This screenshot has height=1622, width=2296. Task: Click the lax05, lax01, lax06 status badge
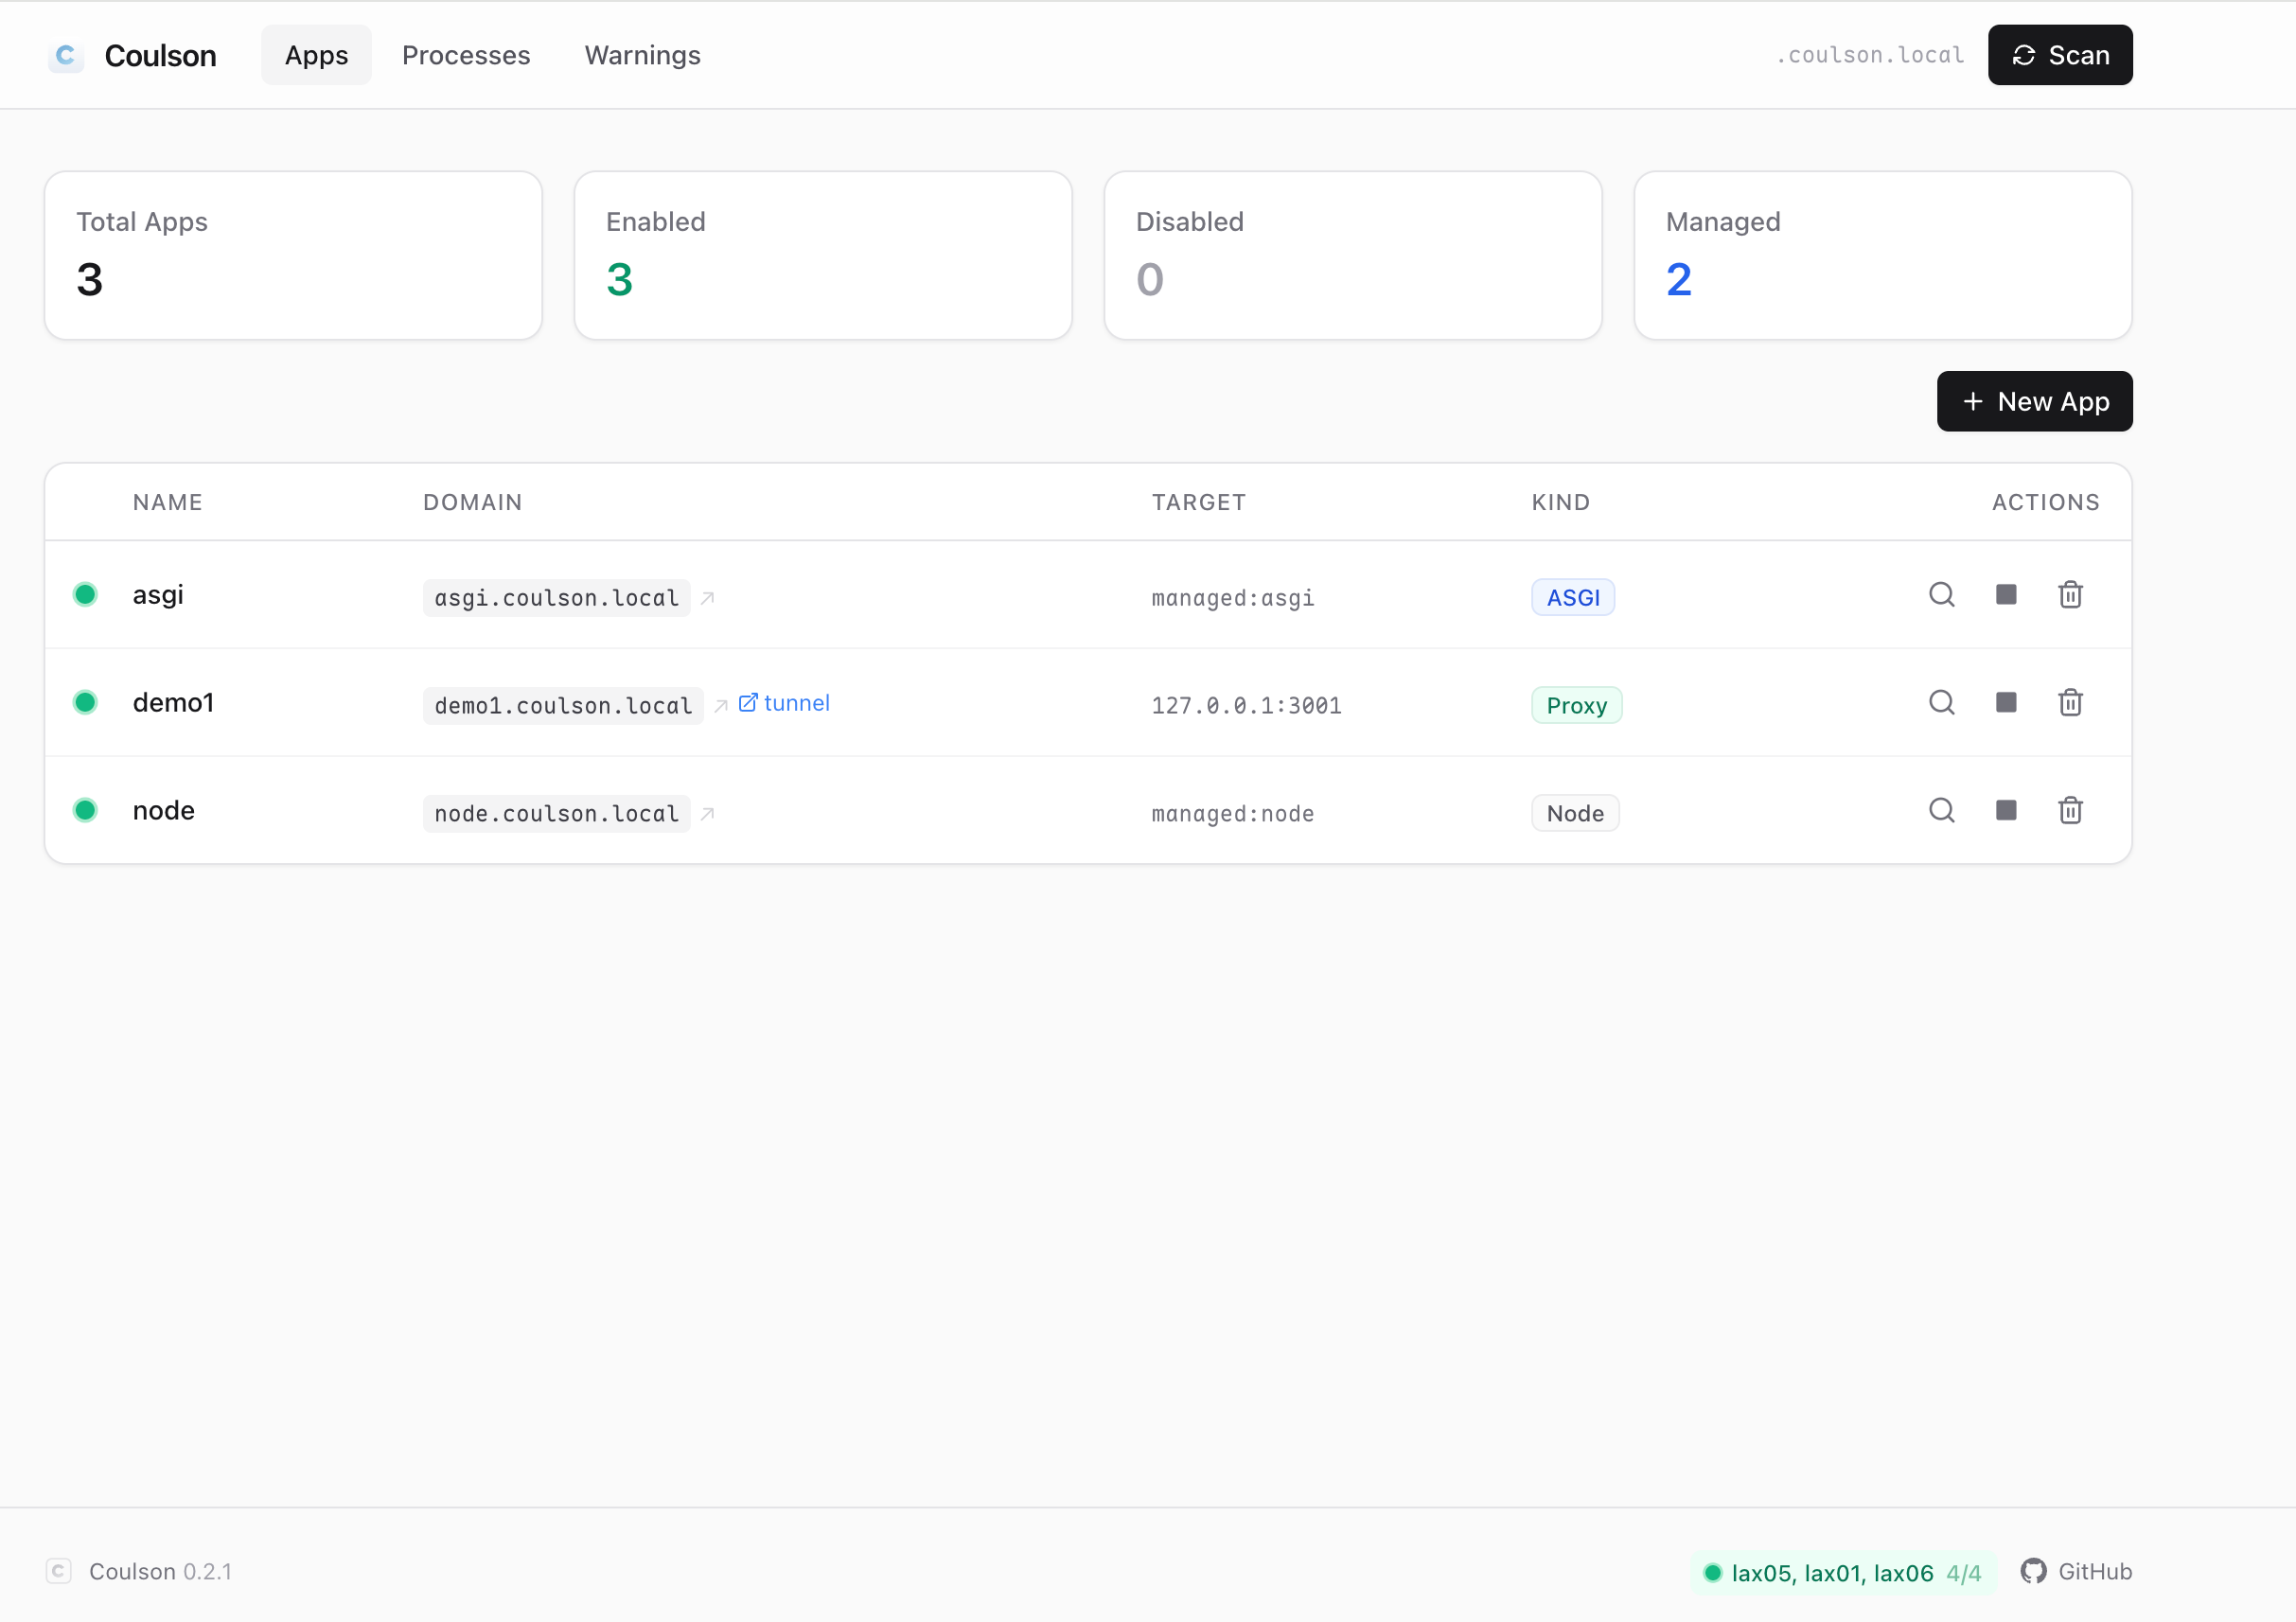[1841, 1573]
